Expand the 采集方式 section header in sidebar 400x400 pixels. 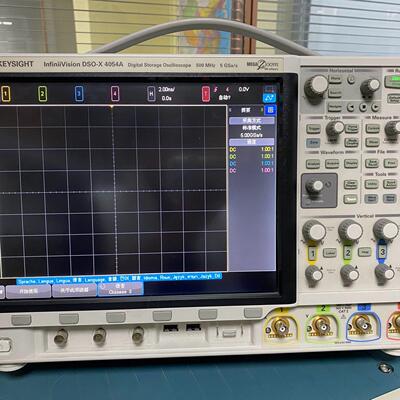(x=252, y=121)
